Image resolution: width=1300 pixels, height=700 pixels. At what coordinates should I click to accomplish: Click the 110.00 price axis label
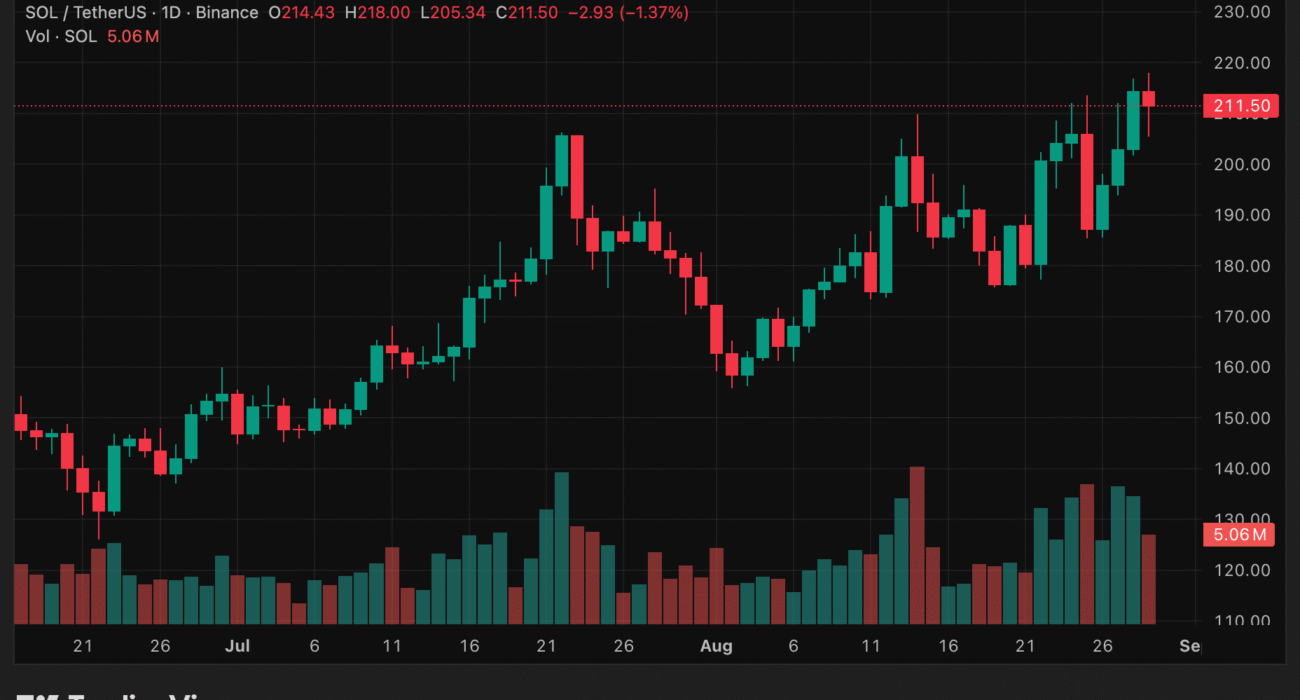click(1241, 621)
